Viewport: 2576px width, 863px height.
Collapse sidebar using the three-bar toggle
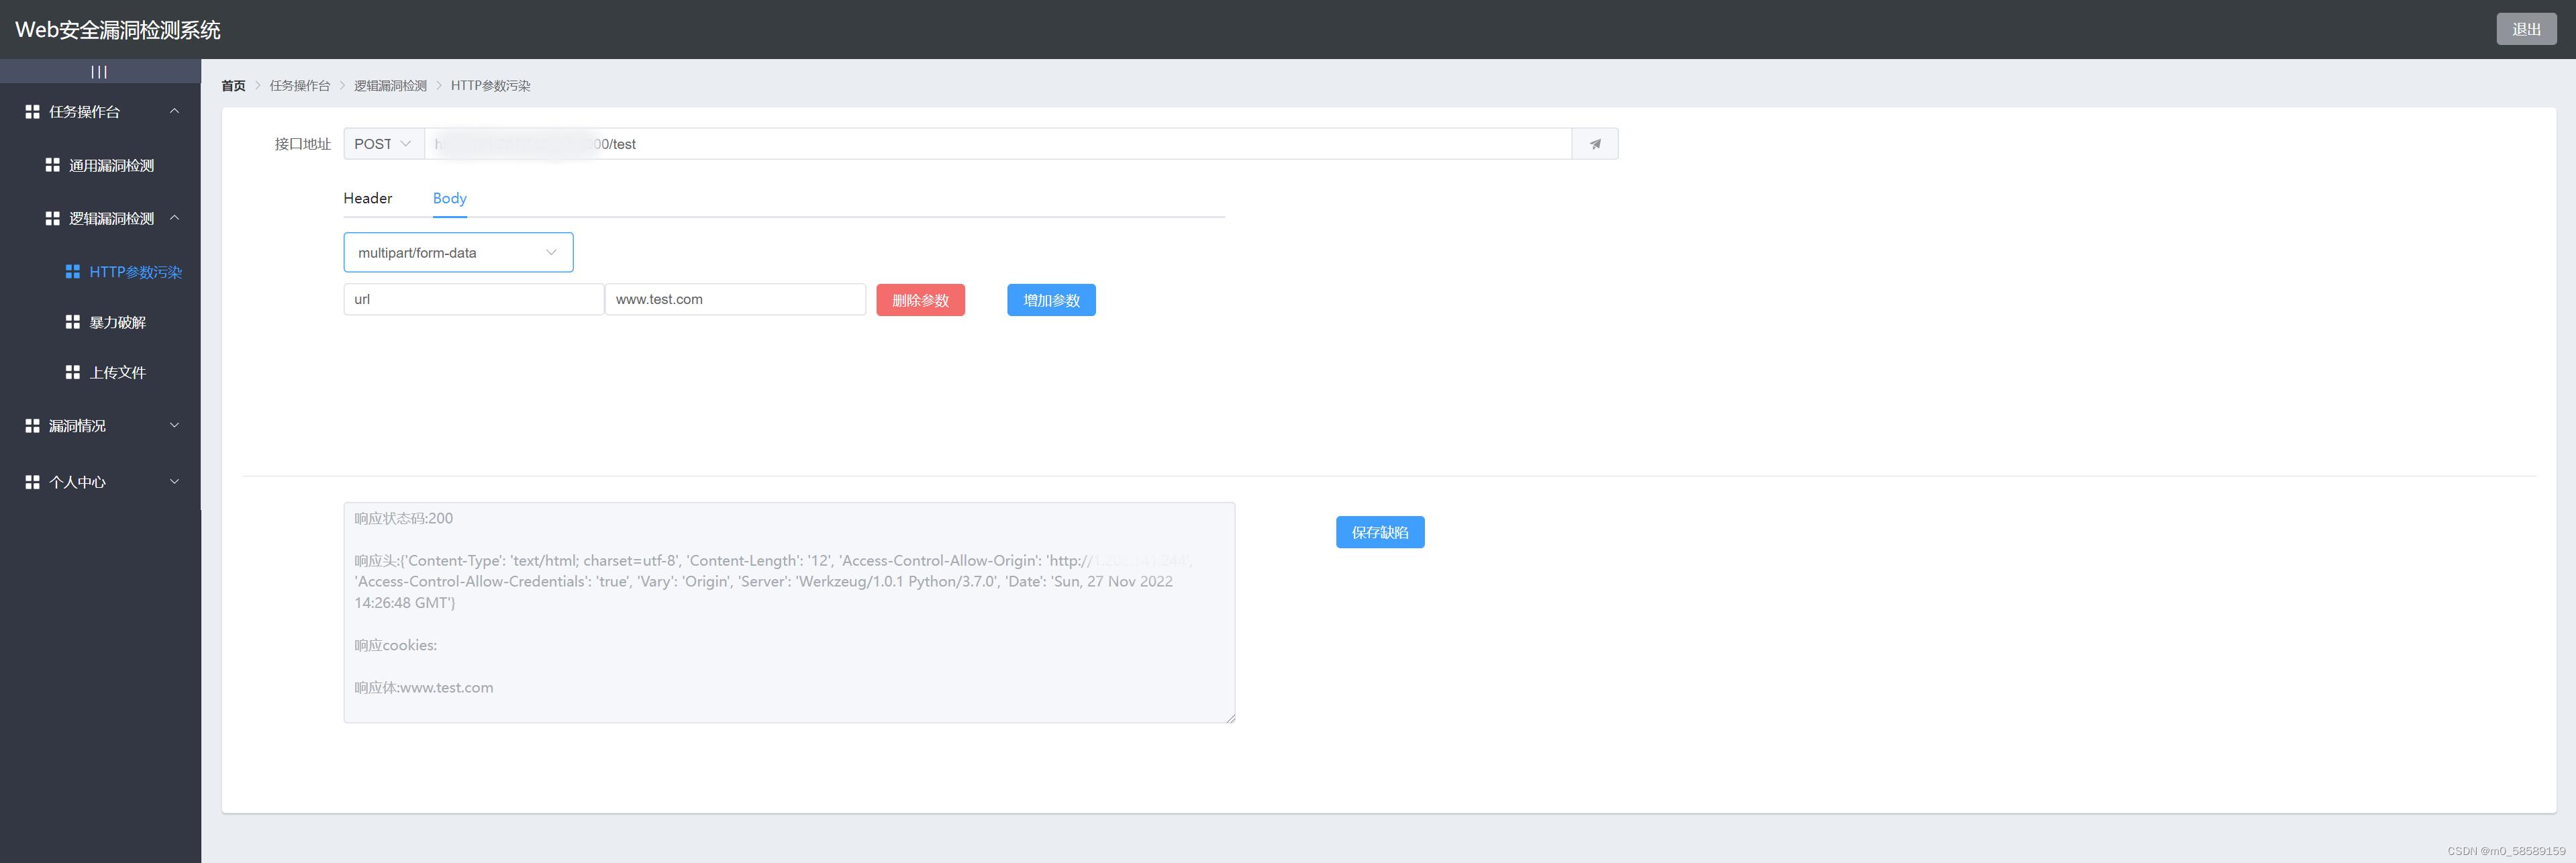[99, 72]
